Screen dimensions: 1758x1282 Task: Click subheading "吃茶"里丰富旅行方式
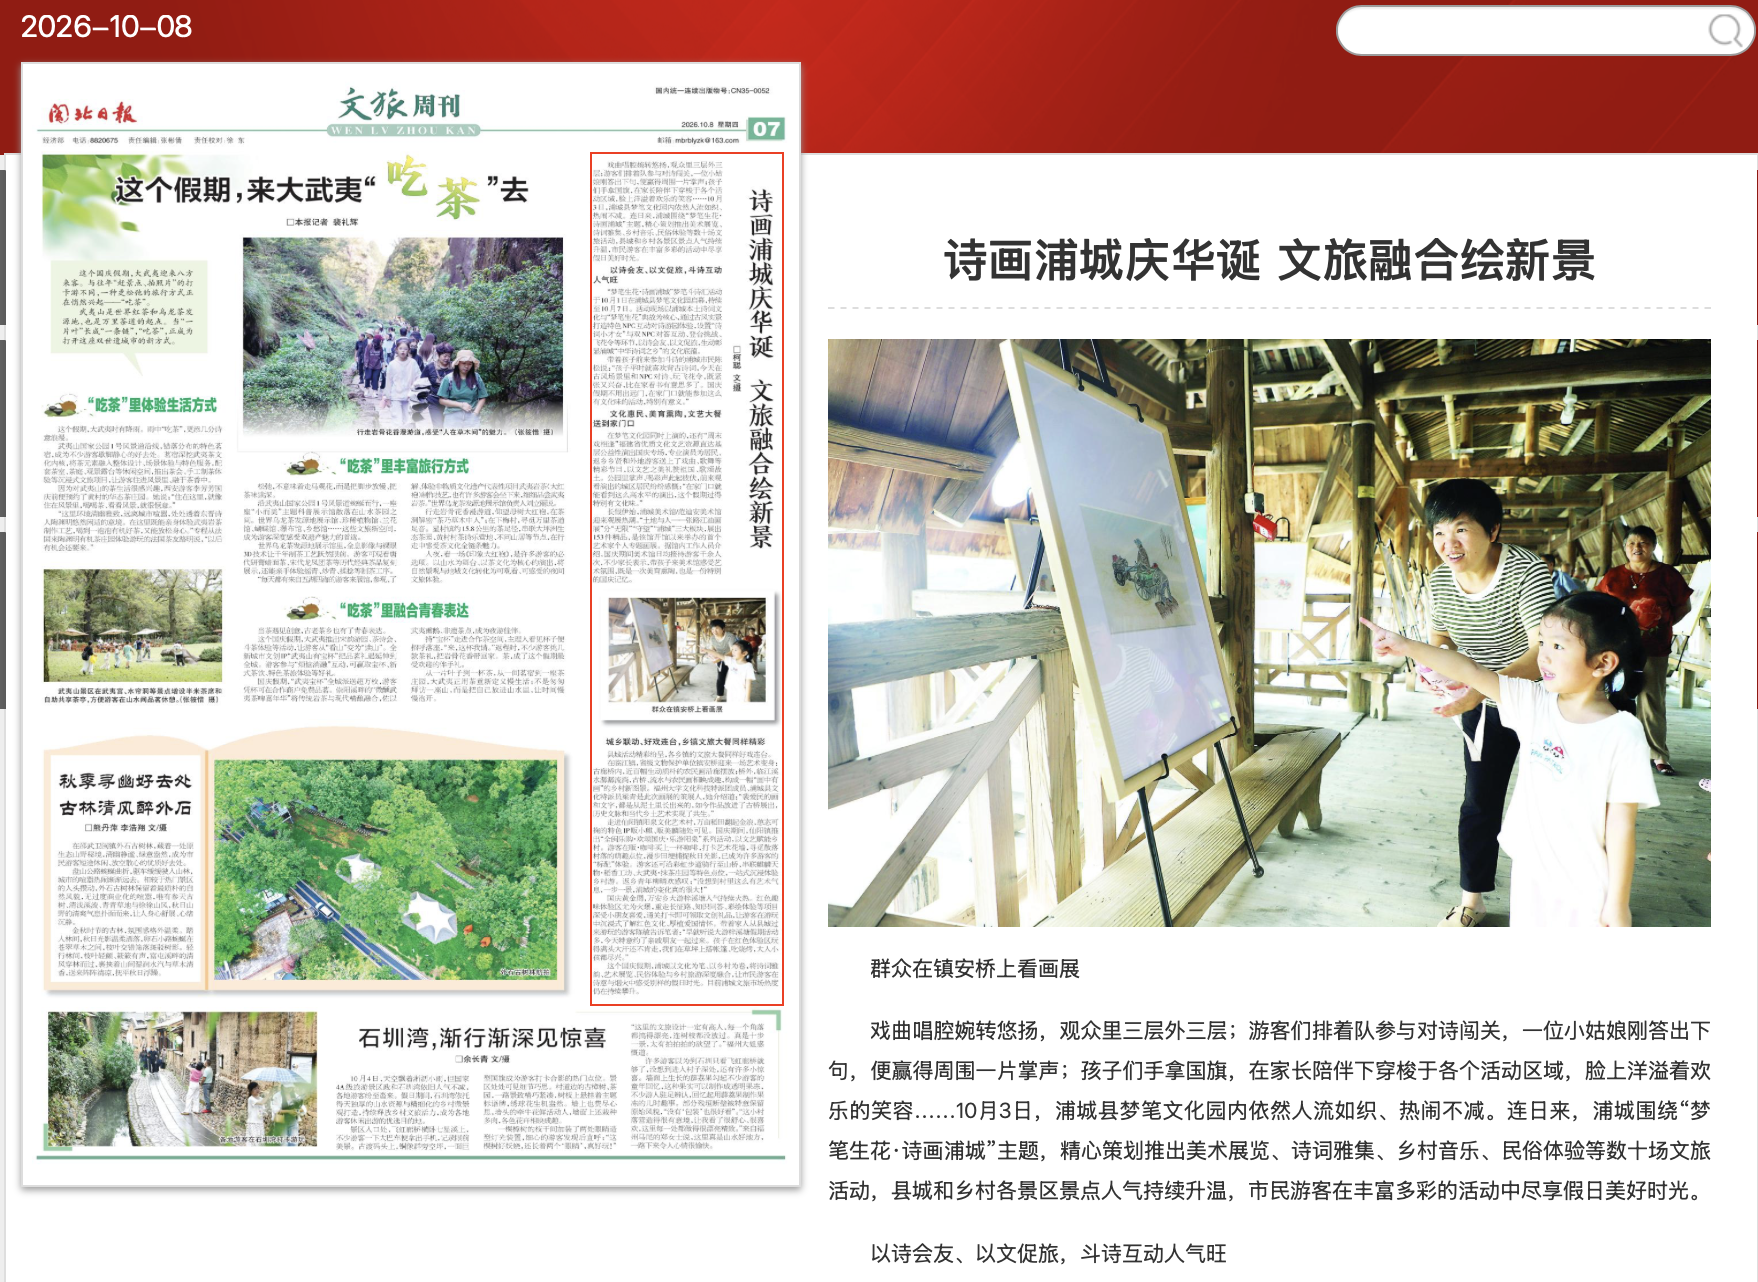(x=402, y=466)
